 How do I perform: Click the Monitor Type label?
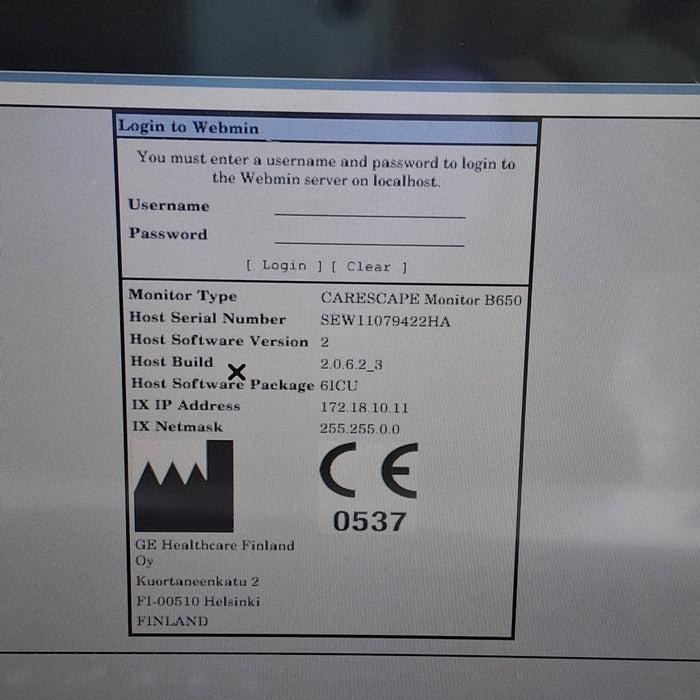coord(183,296)
